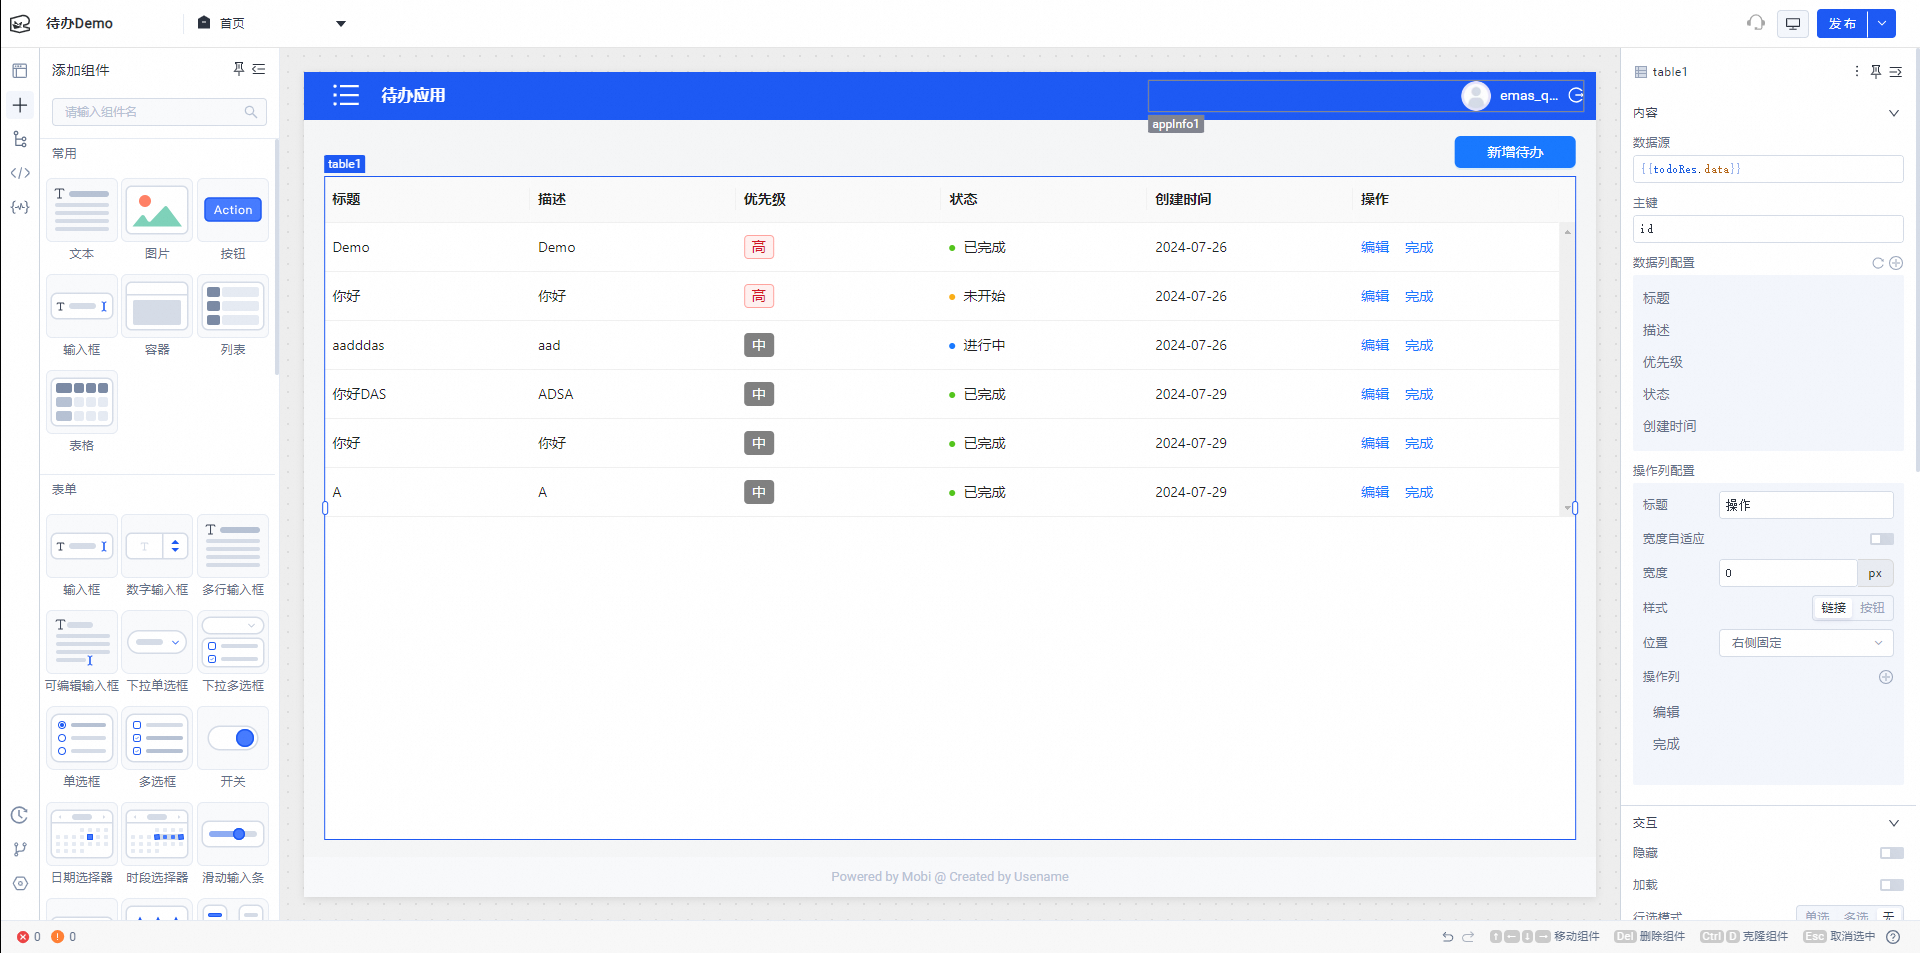The image size is (1920, 953).
Task: Select the 图片 component
Action: [x=157, y=220]
